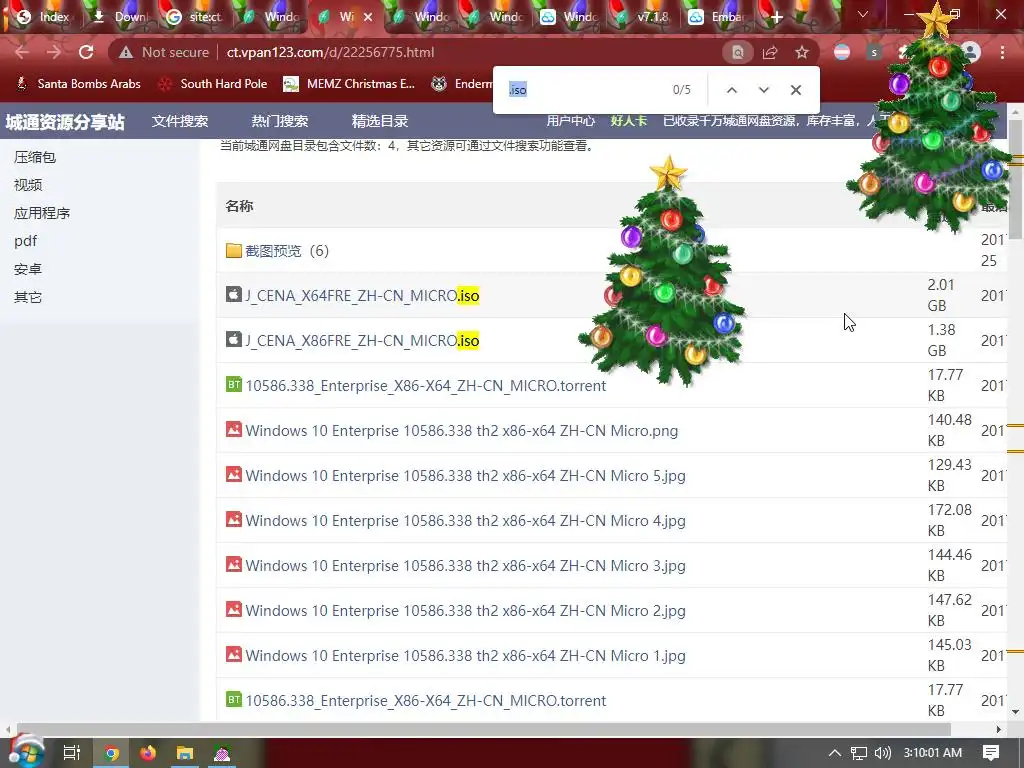The height and width of the screenshot is (768, 1024).
Task: Select 视频 category in sidebar
Action: [x=28, y=185]
